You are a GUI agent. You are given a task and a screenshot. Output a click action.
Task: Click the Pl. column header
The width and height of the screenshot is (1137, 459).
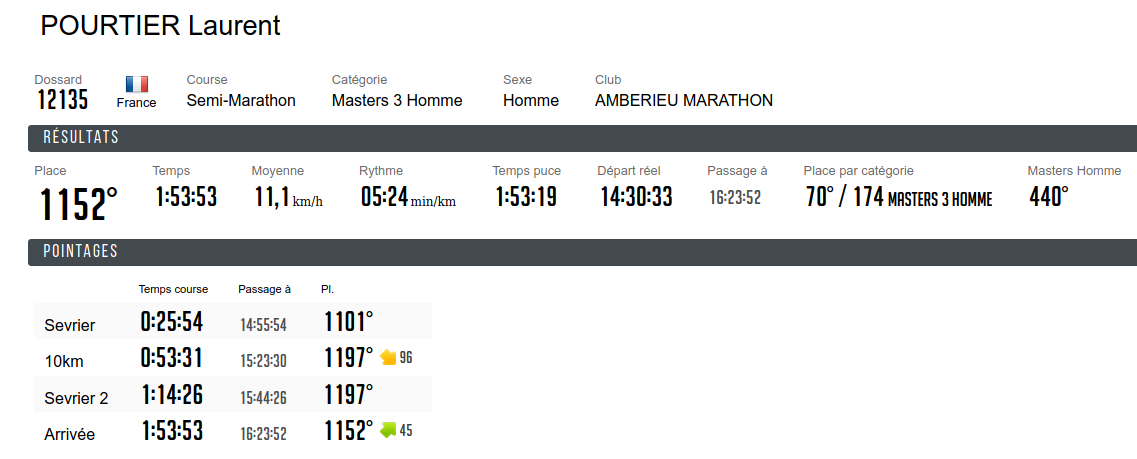pyautogui.click(x=328, y=289)
